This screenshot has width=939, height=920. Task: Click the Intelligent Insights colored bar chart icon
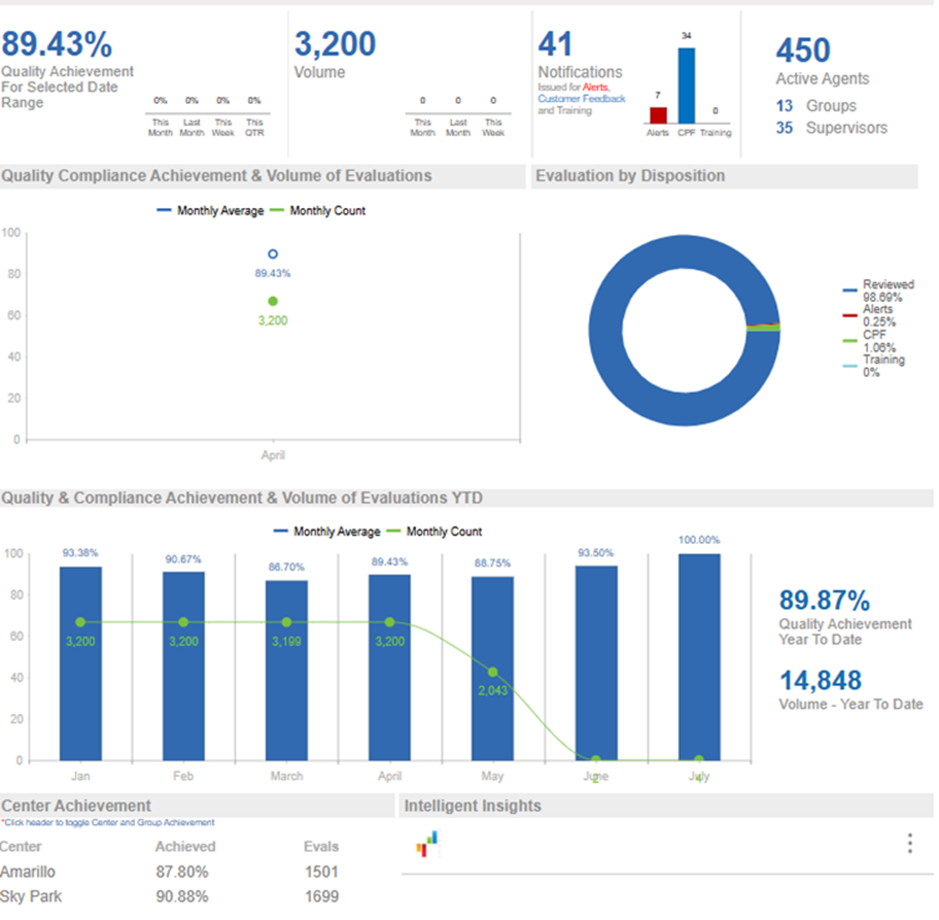(428, 846)
